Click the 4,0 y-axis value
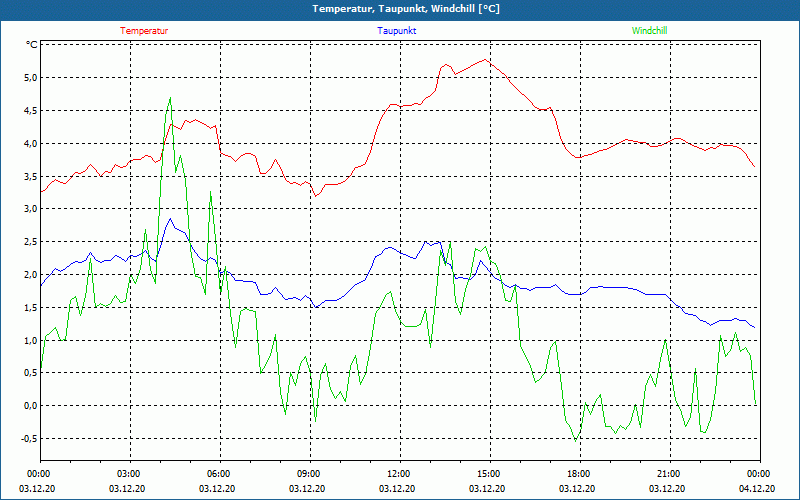This screenshot has height=500, width=800. click(31, 143)
